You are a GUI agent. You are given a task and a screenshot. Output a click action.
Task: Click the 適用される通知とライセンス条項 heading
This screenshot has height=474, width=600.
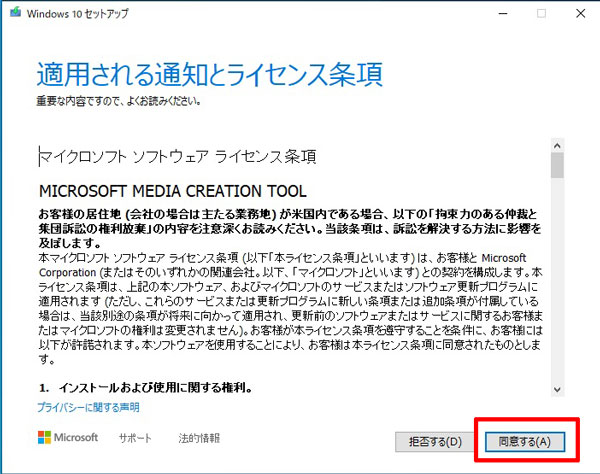pos(210,75)
